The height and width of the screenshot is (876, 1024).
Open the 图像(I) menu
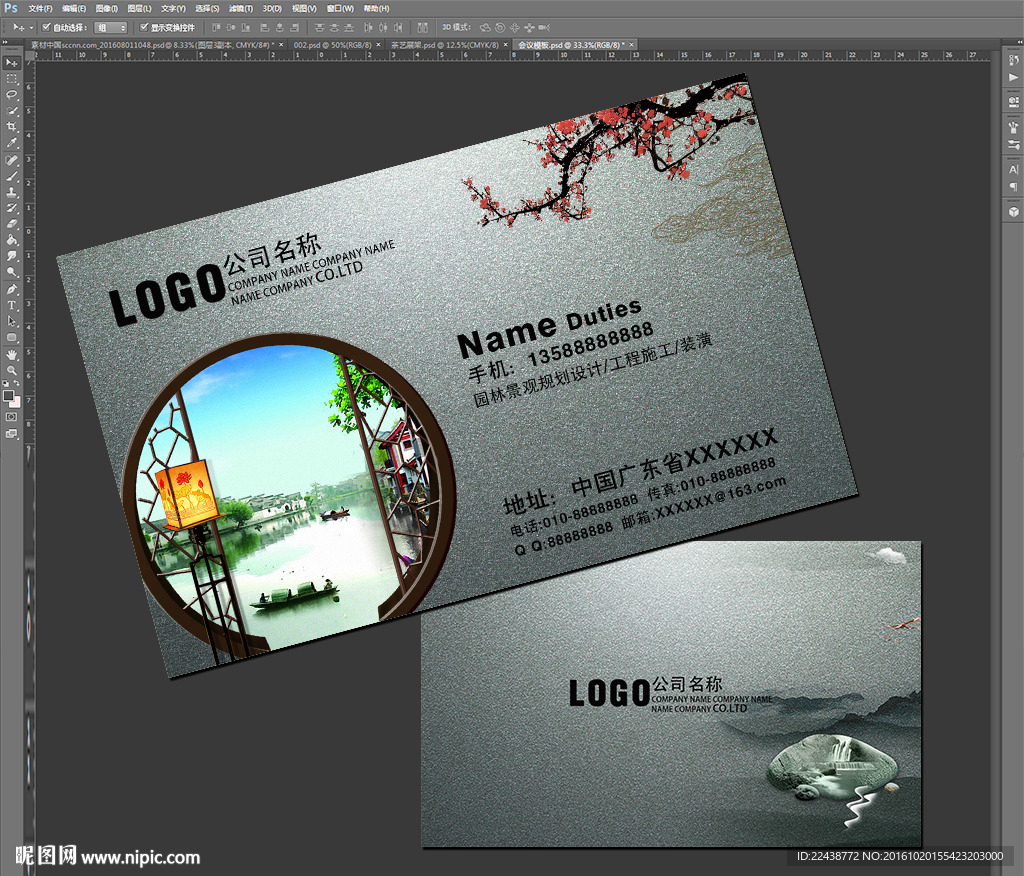[106, 8]
